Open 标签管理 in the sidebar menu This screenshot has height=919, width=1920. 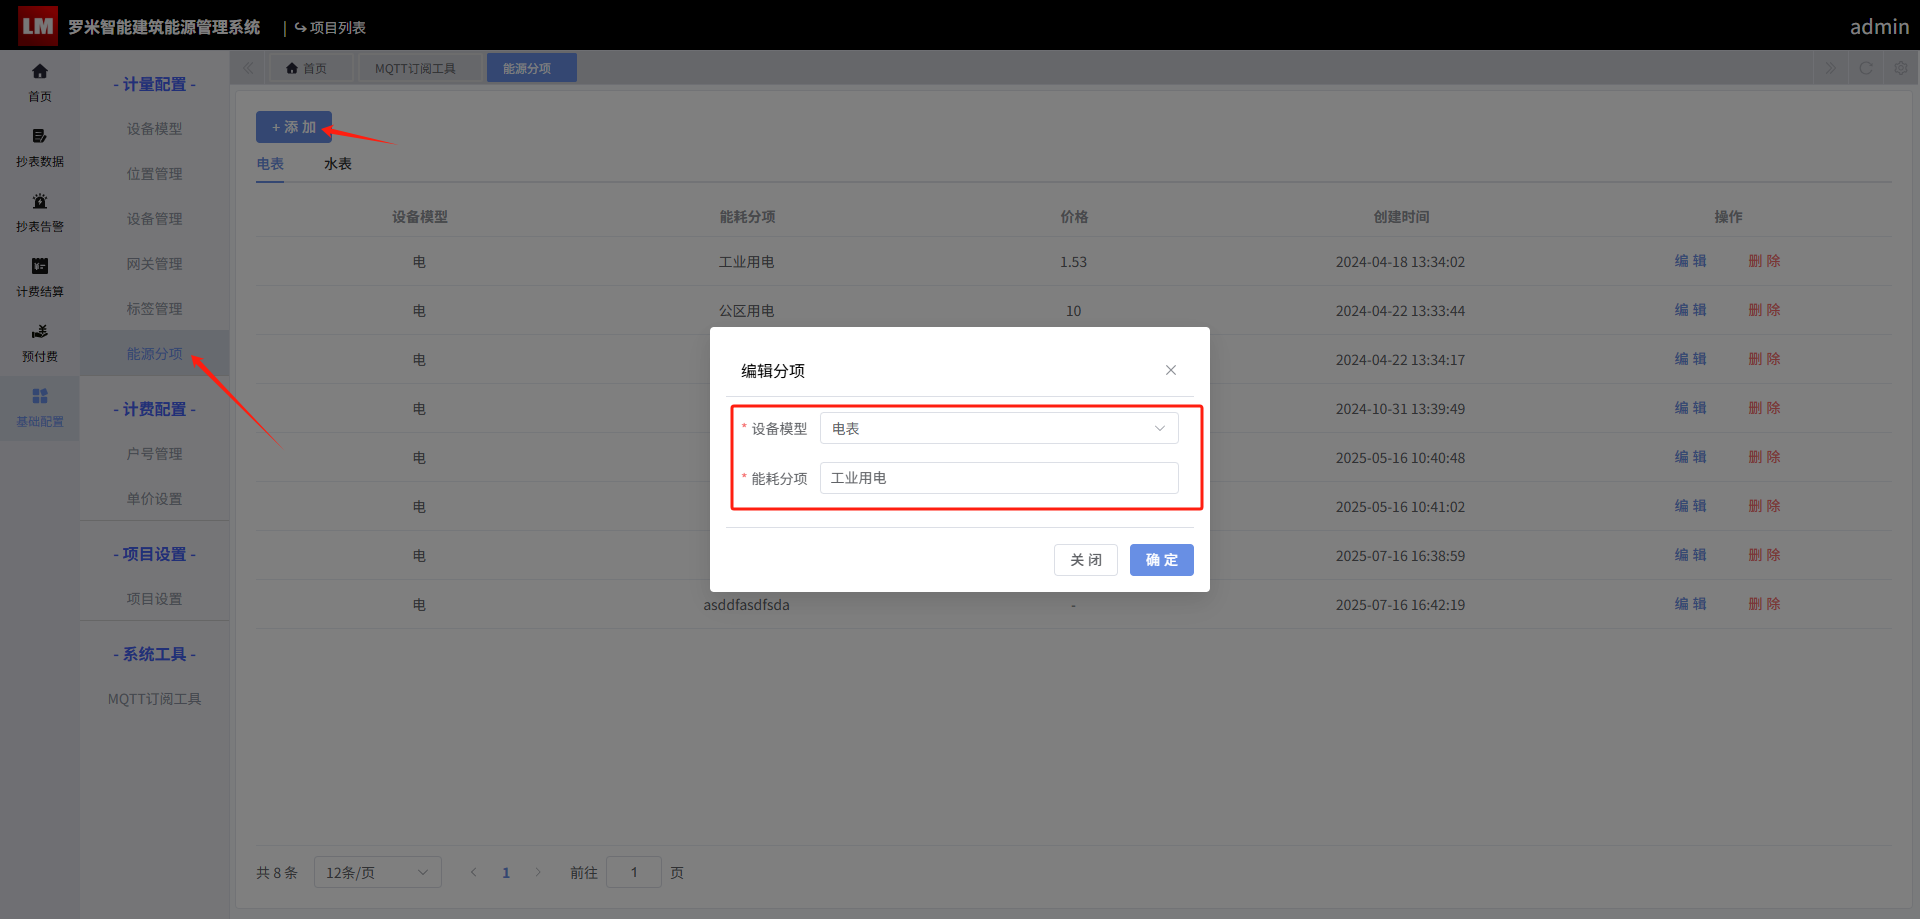pyautogui.click(x=155, y=309)
